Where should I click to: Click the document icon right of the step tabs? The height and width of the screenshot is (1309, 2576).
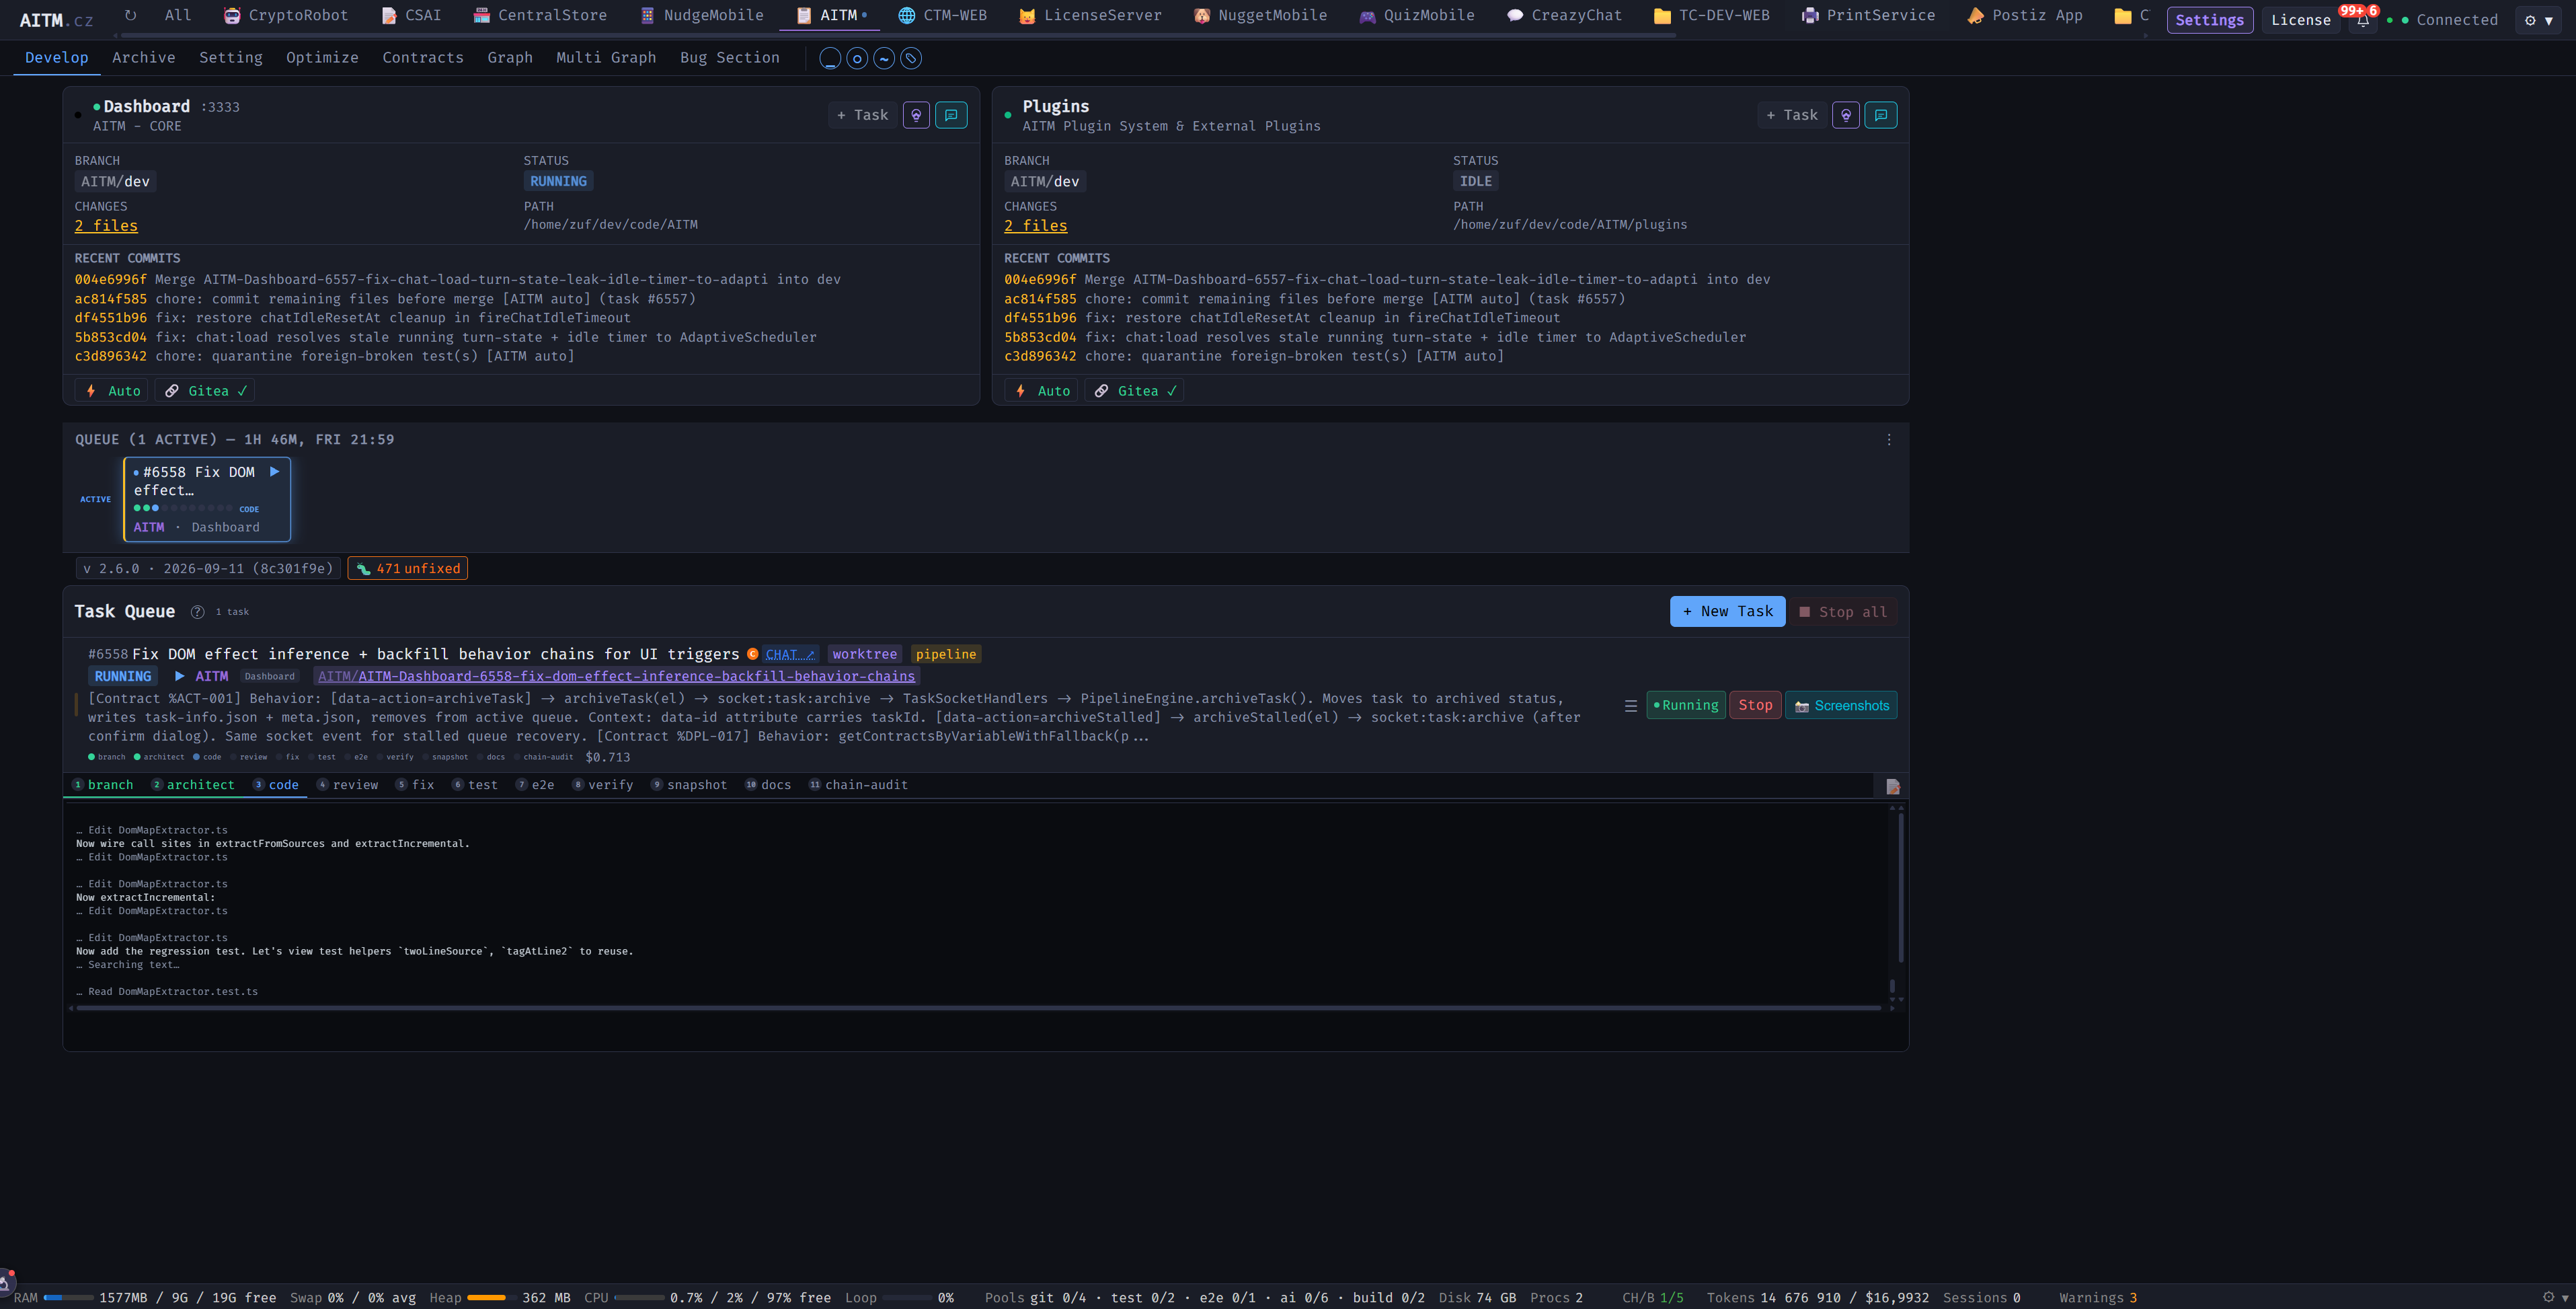[x=1893, y=787]
